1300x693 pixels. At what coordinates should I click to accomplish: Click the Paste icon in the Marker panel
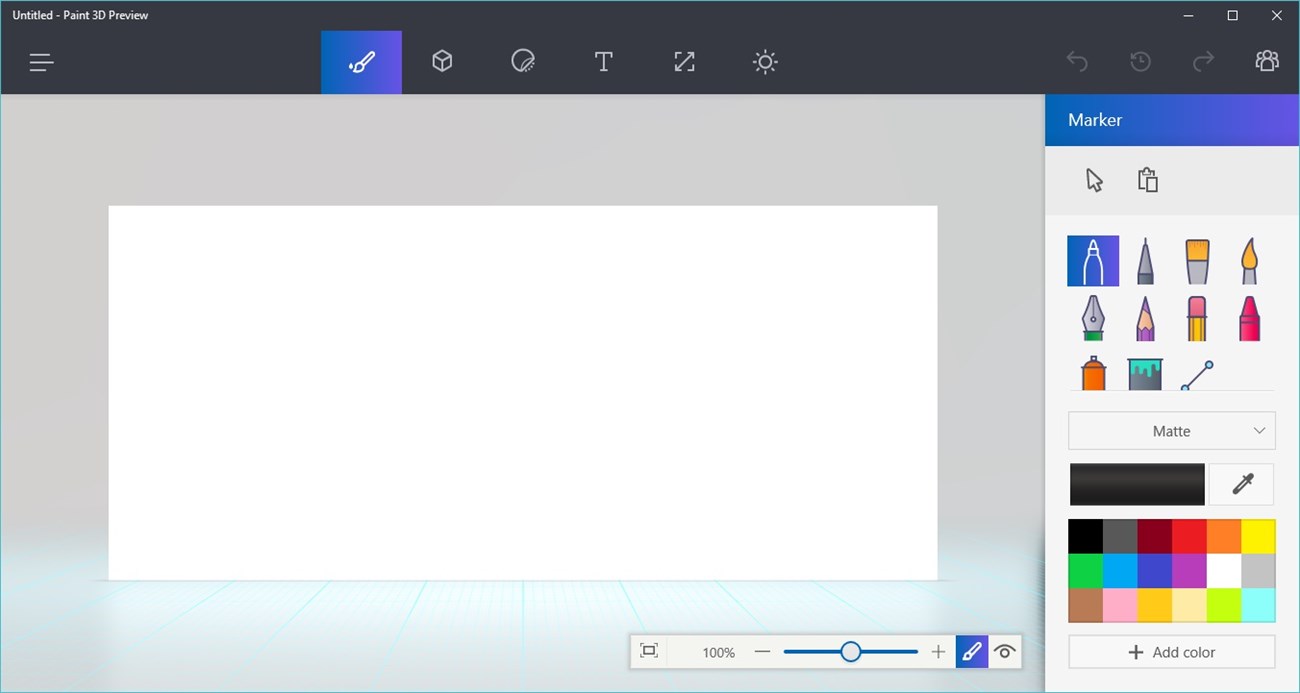1147,180
